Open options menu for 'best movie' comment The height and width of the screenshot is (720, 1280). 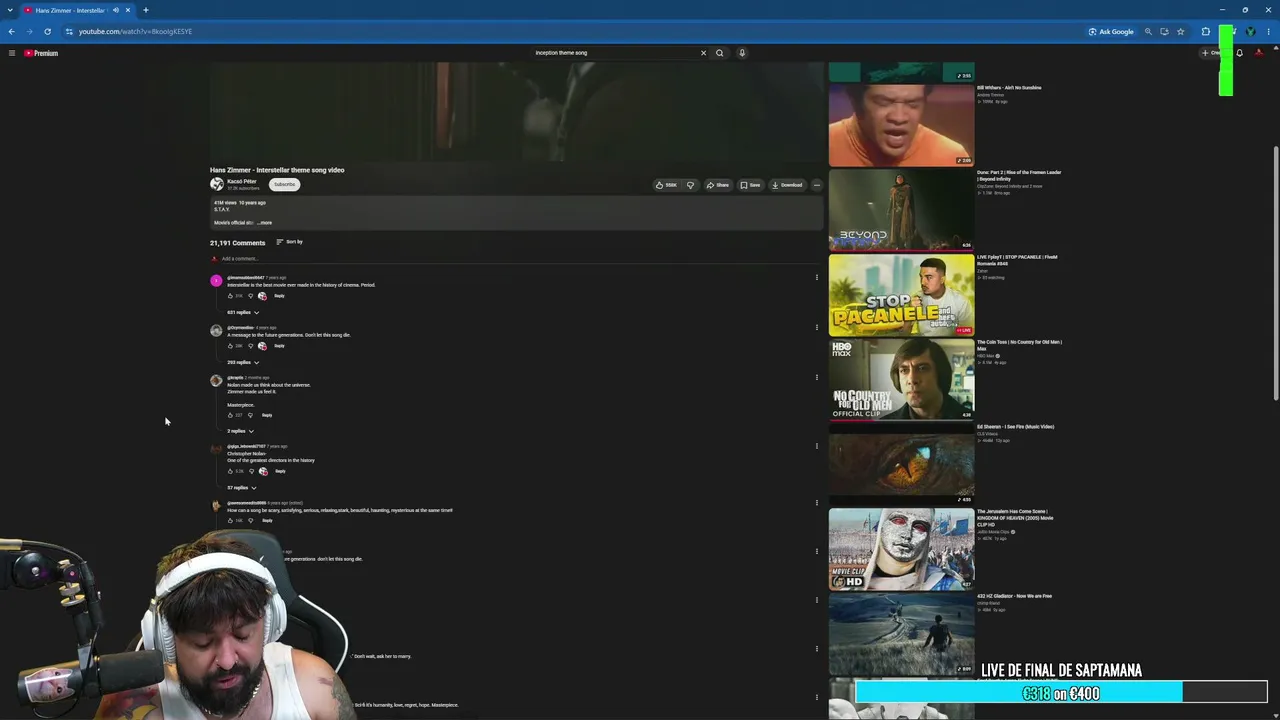tap(816, 278)
